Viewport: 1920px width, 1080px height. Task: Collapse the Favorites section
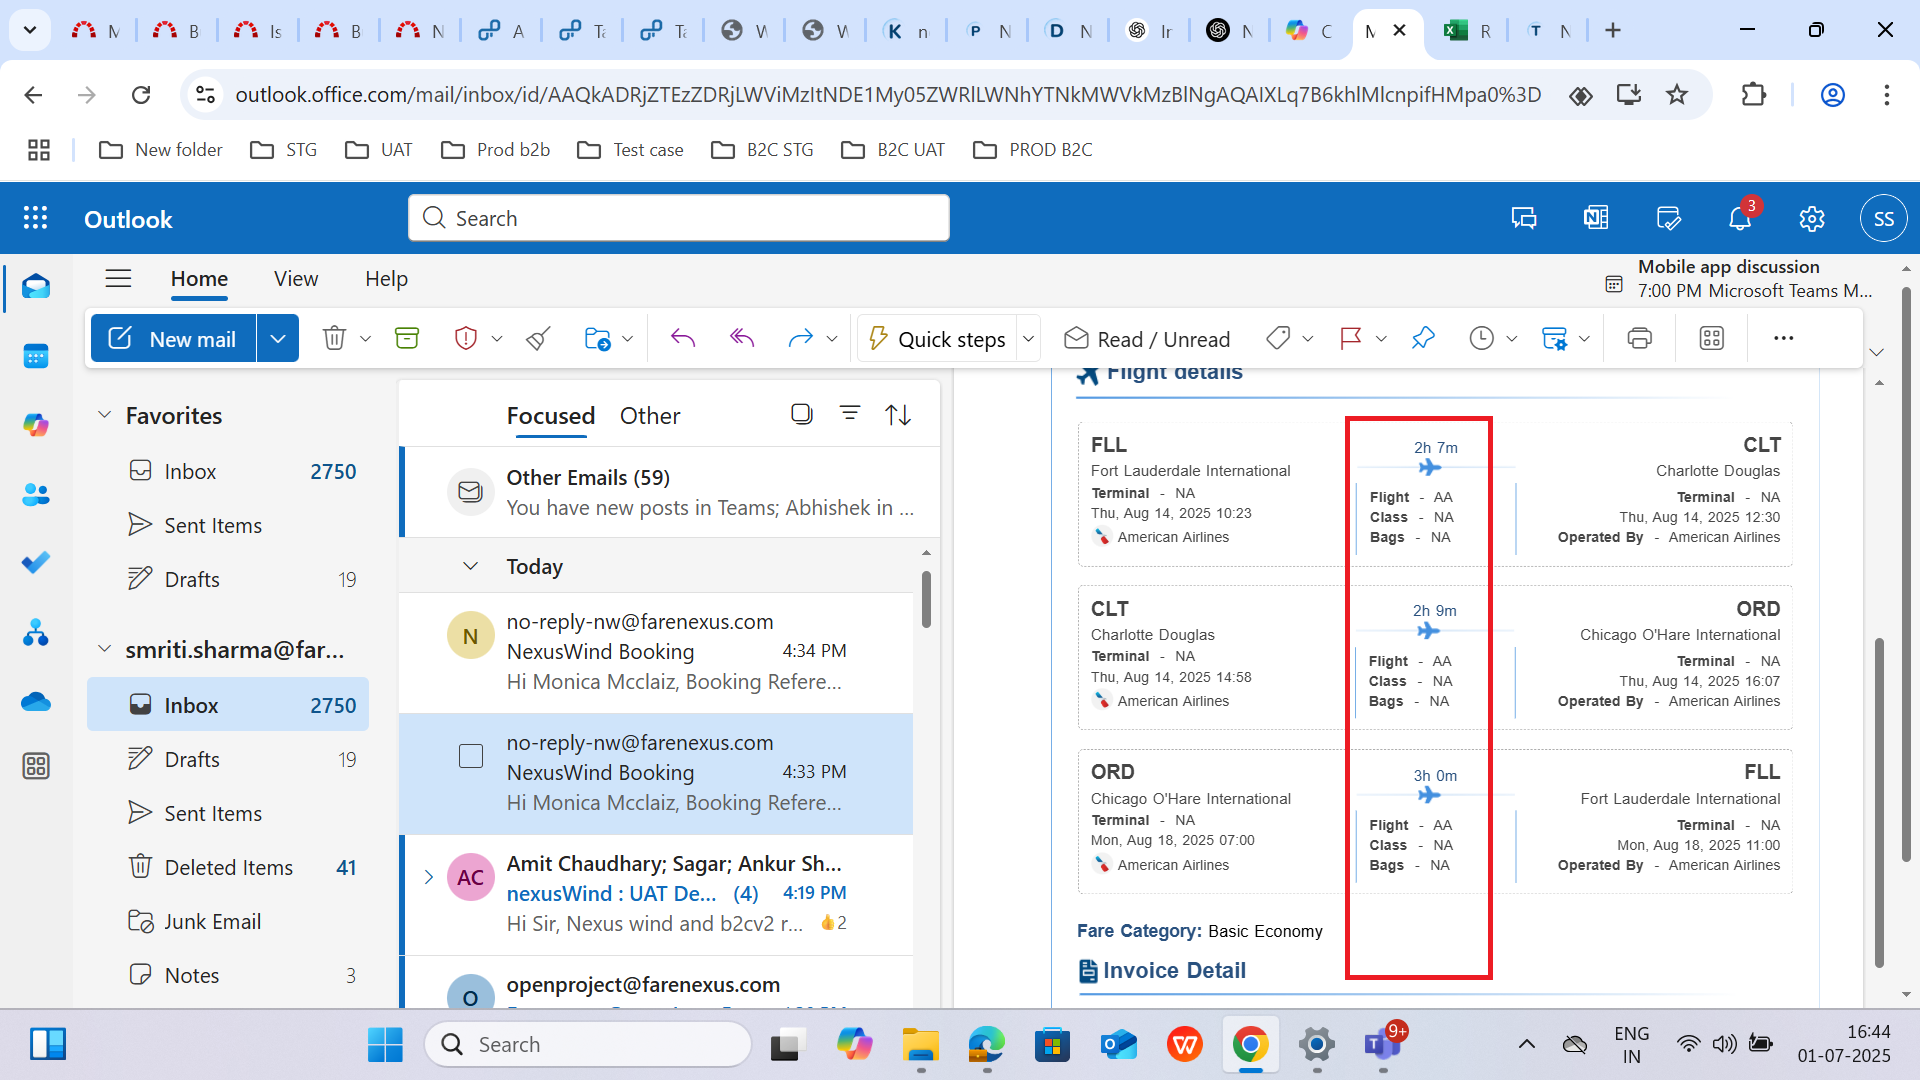pos(104,415)
